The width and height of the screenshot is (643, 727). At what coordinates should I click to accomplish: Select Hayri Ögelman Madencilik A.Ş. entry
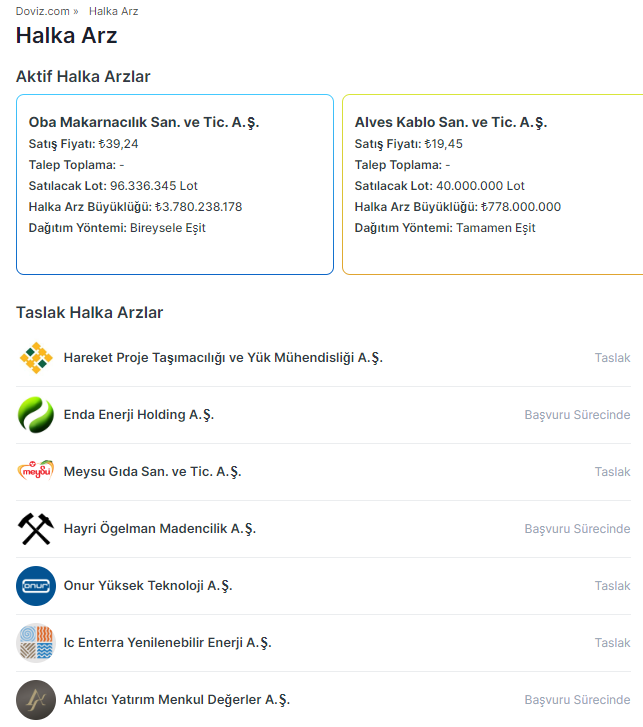point(160,529)
